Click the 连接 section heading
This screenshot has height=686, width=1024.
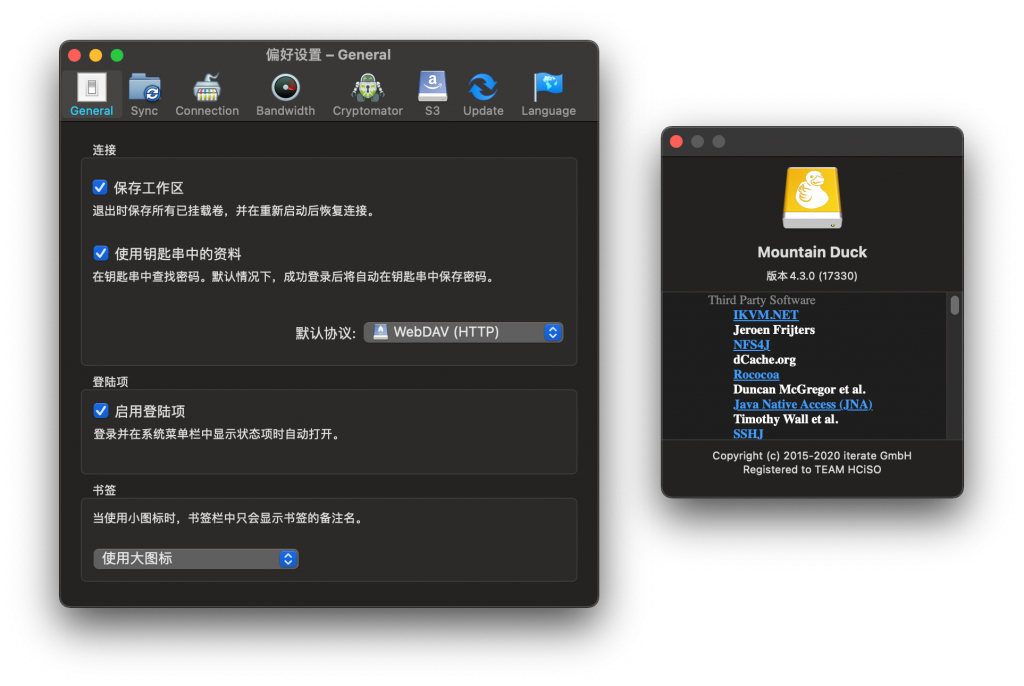(x=104, y=150)
